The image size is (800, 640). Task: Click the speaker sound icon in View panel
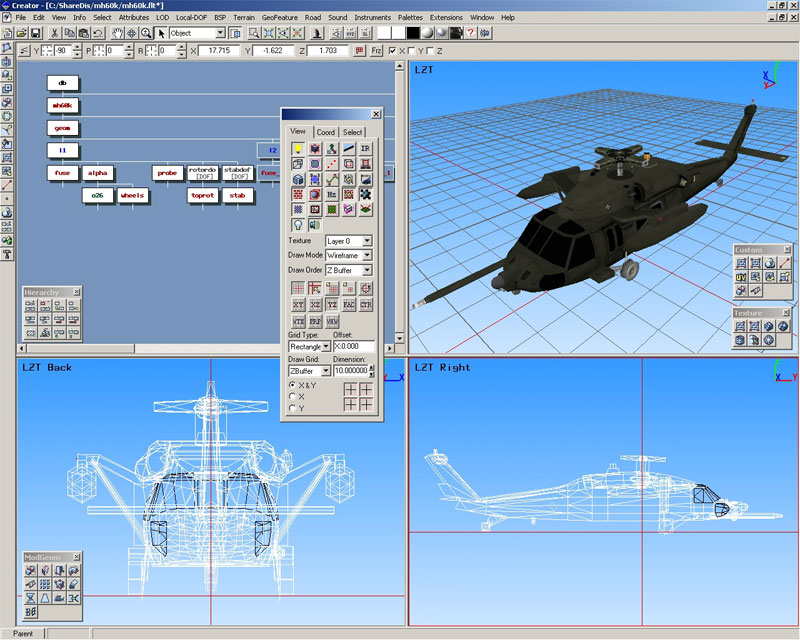[x=315, y=225]
